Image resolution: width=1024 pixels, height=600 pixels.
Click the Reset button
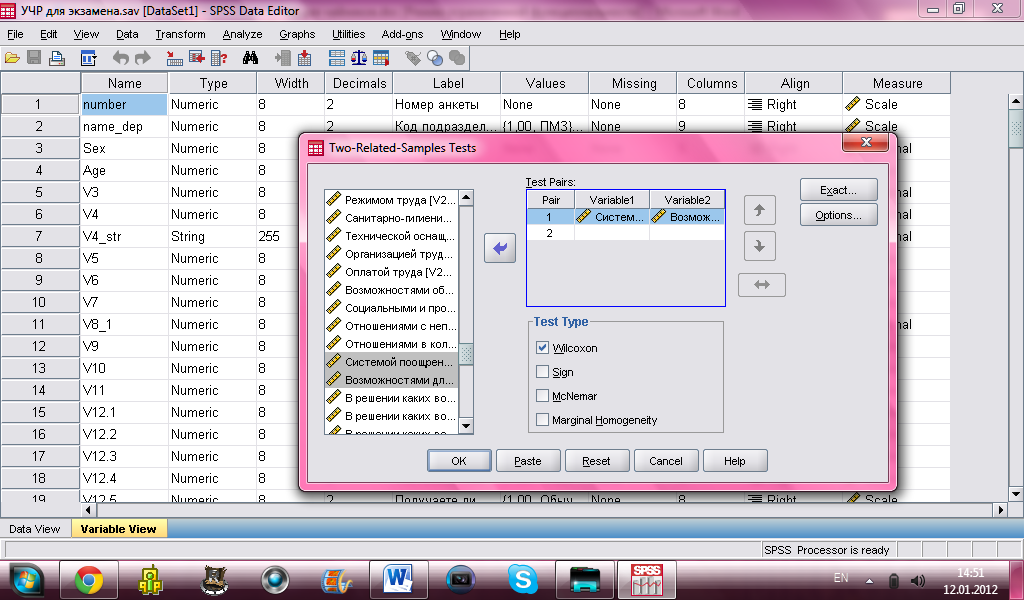tap(596, 461)
